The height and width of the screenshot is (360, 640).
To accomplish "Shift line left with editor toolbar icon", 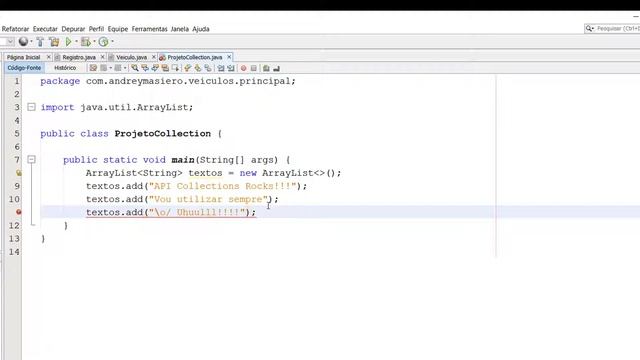I will pos(221,68).
